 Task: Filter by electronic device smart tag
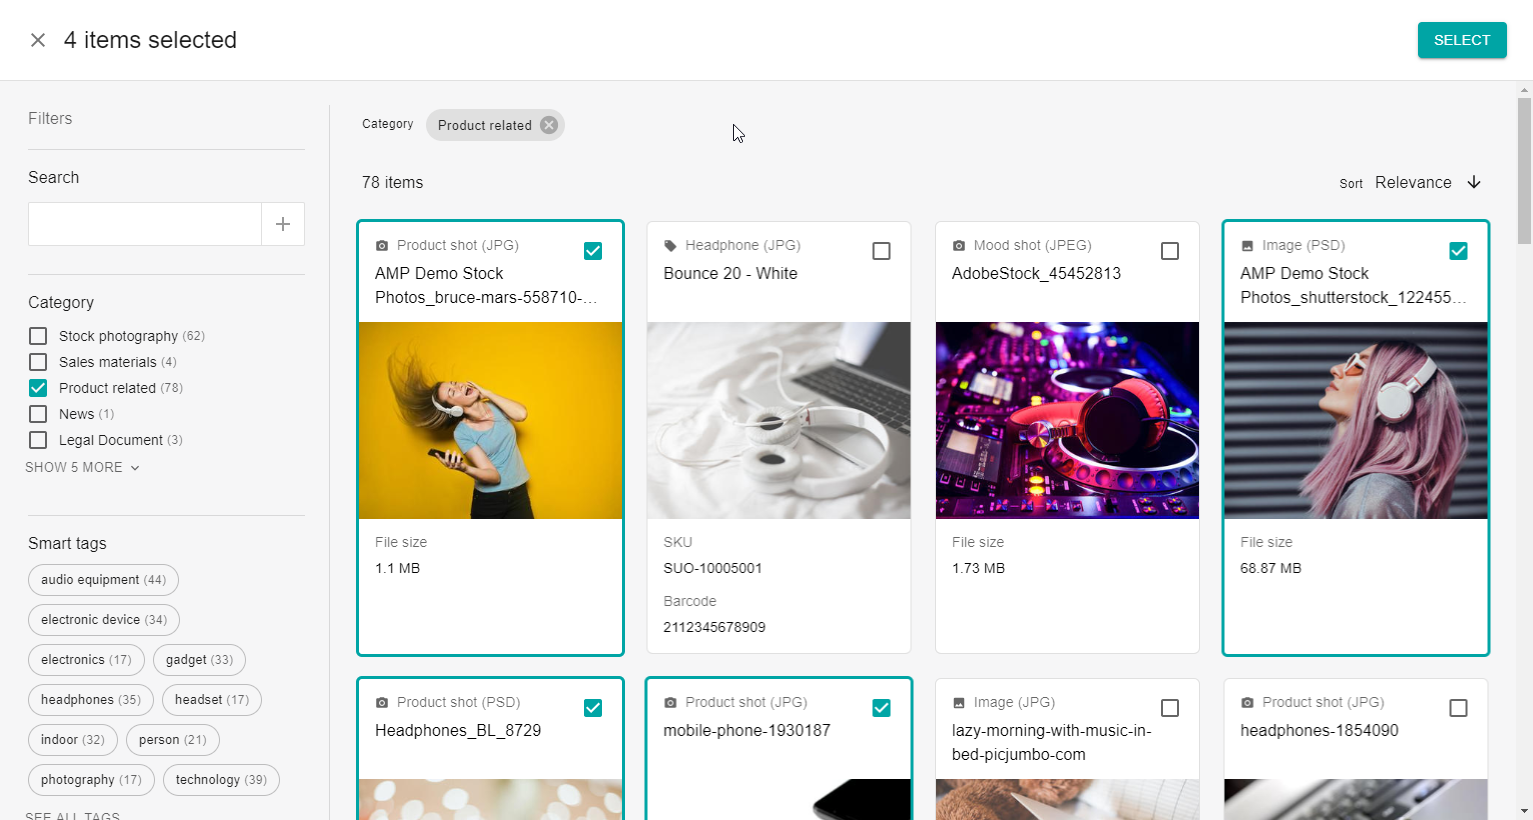104,620
